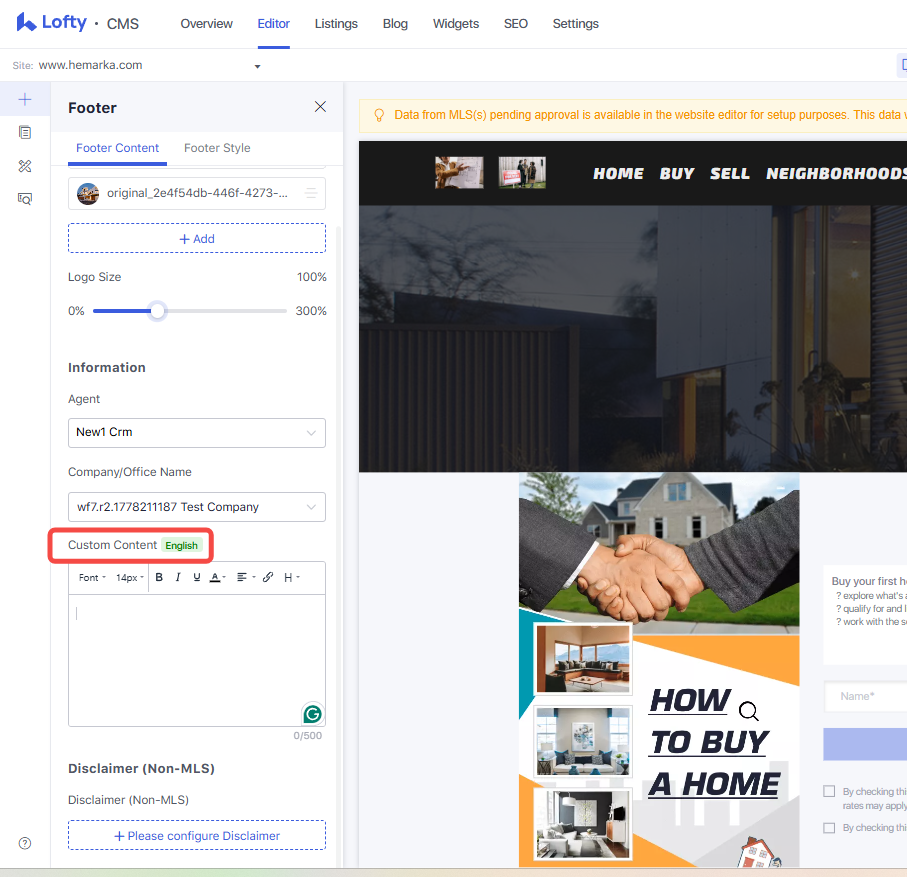This screenshot has width=907, height=877.
Task: Click the HOW TO BUY A HOME heading
Action: 714,743
